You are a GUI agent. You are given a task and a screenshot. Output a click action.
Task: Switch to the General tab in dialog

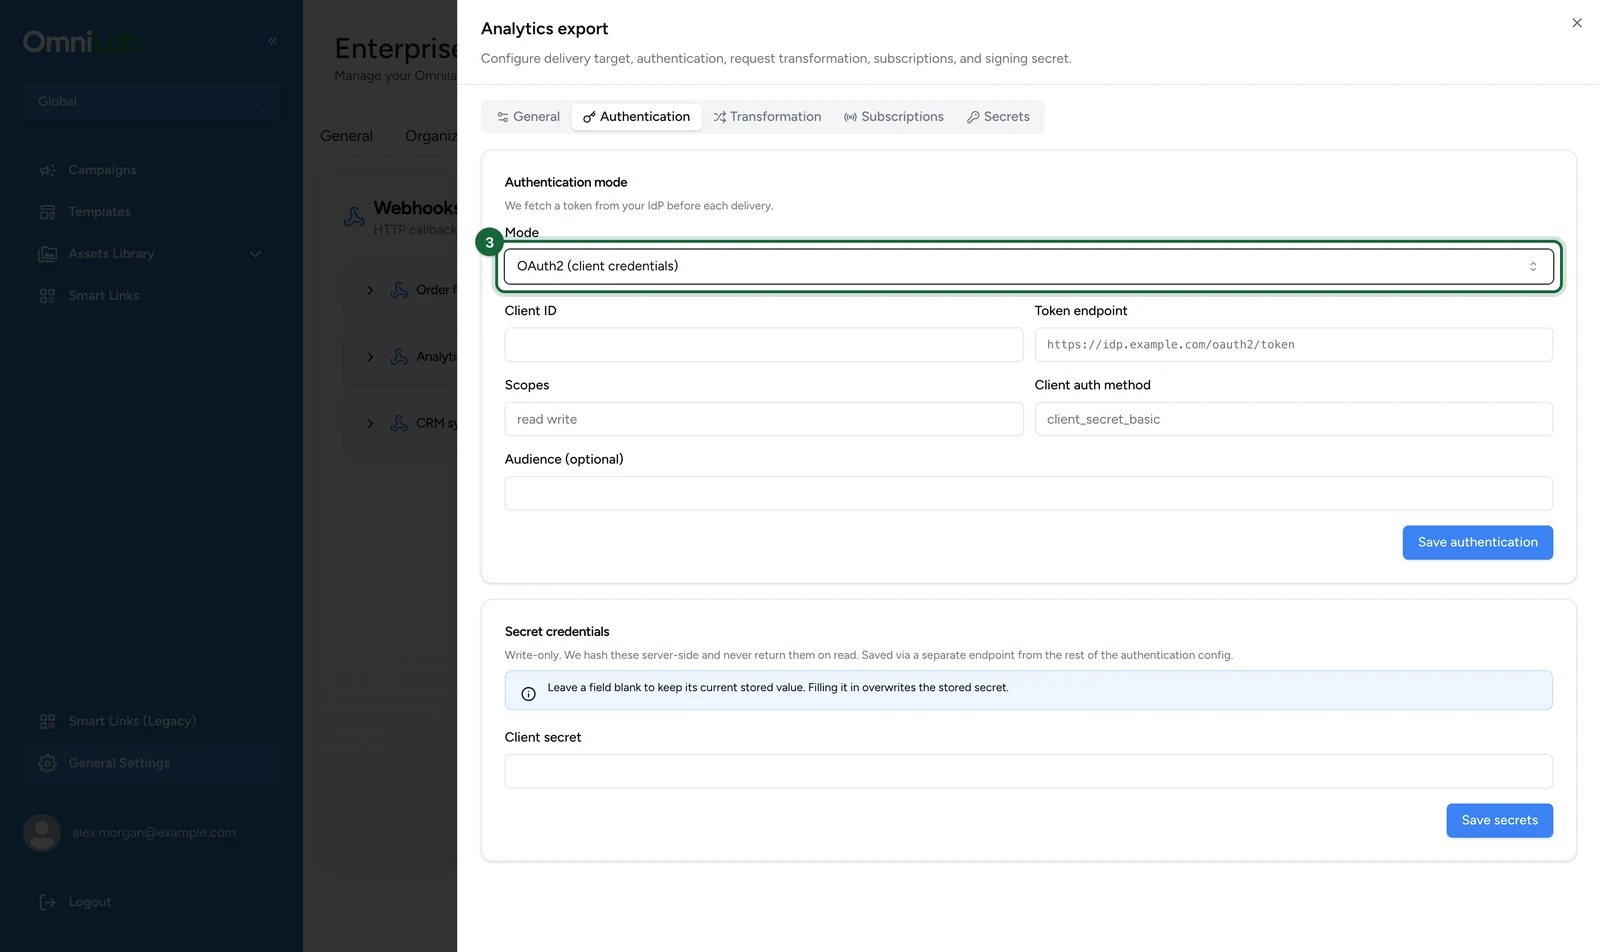pyautogui.click(x=528, y=117)
